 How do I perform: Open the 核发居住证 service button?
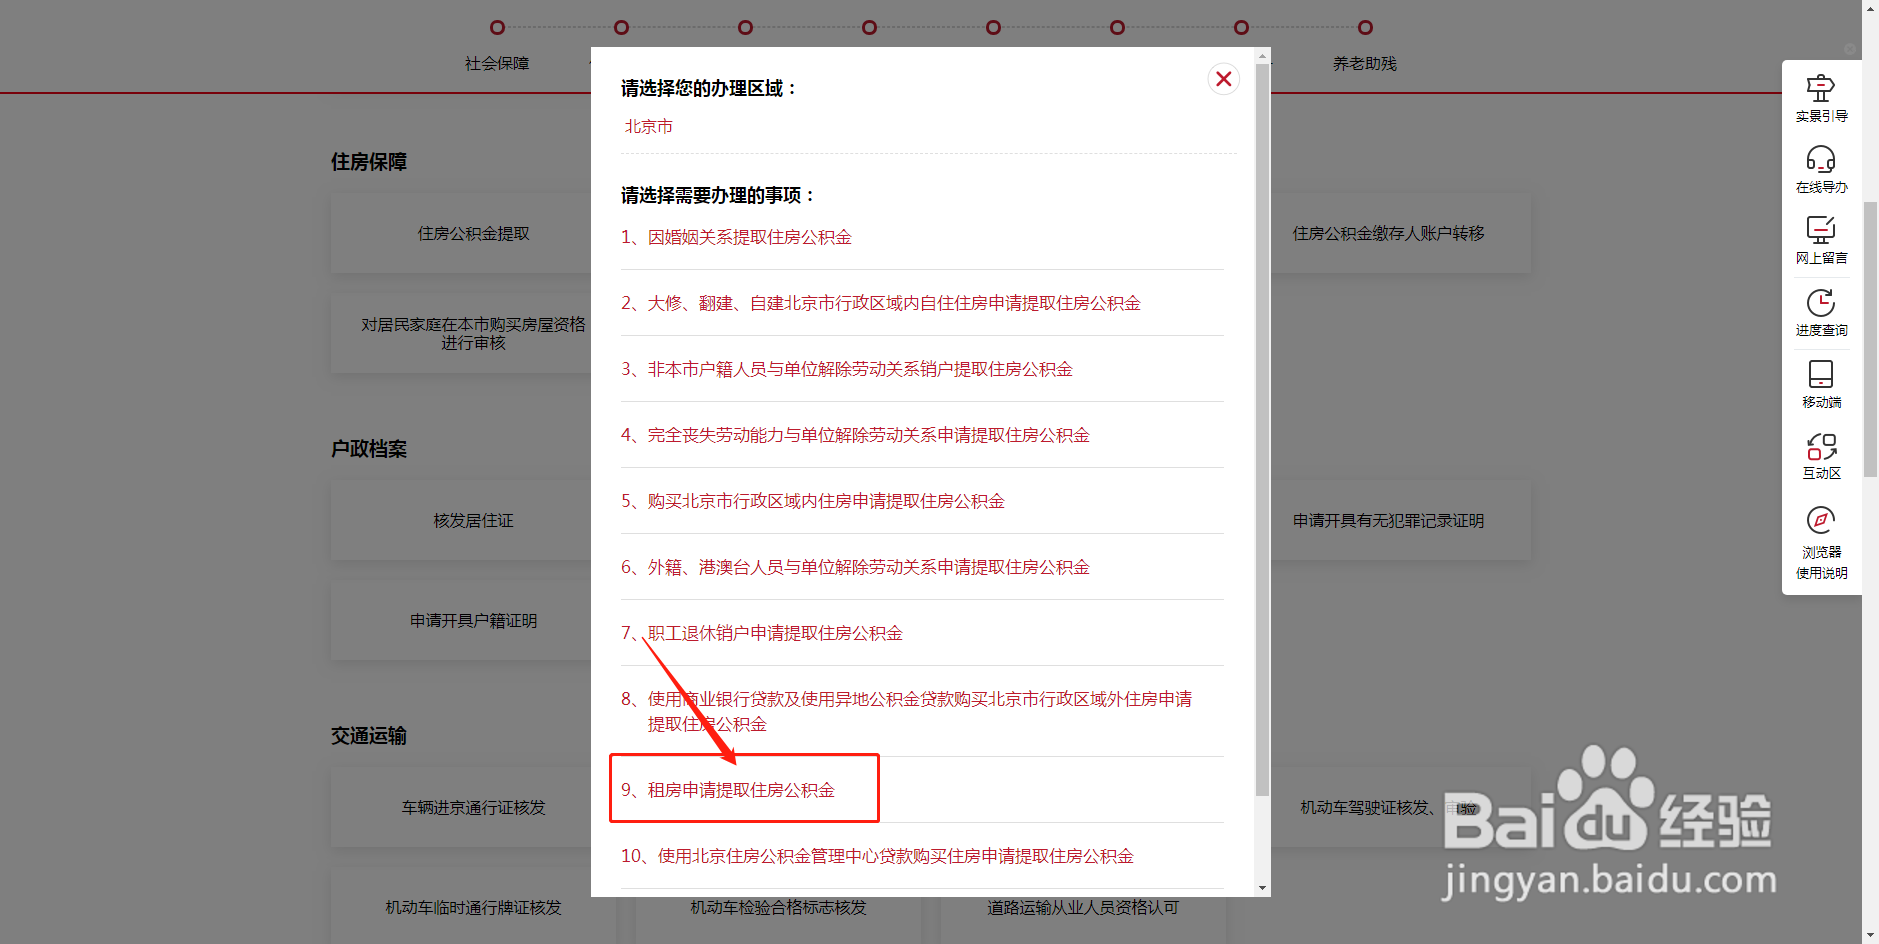tap(474, 520)
